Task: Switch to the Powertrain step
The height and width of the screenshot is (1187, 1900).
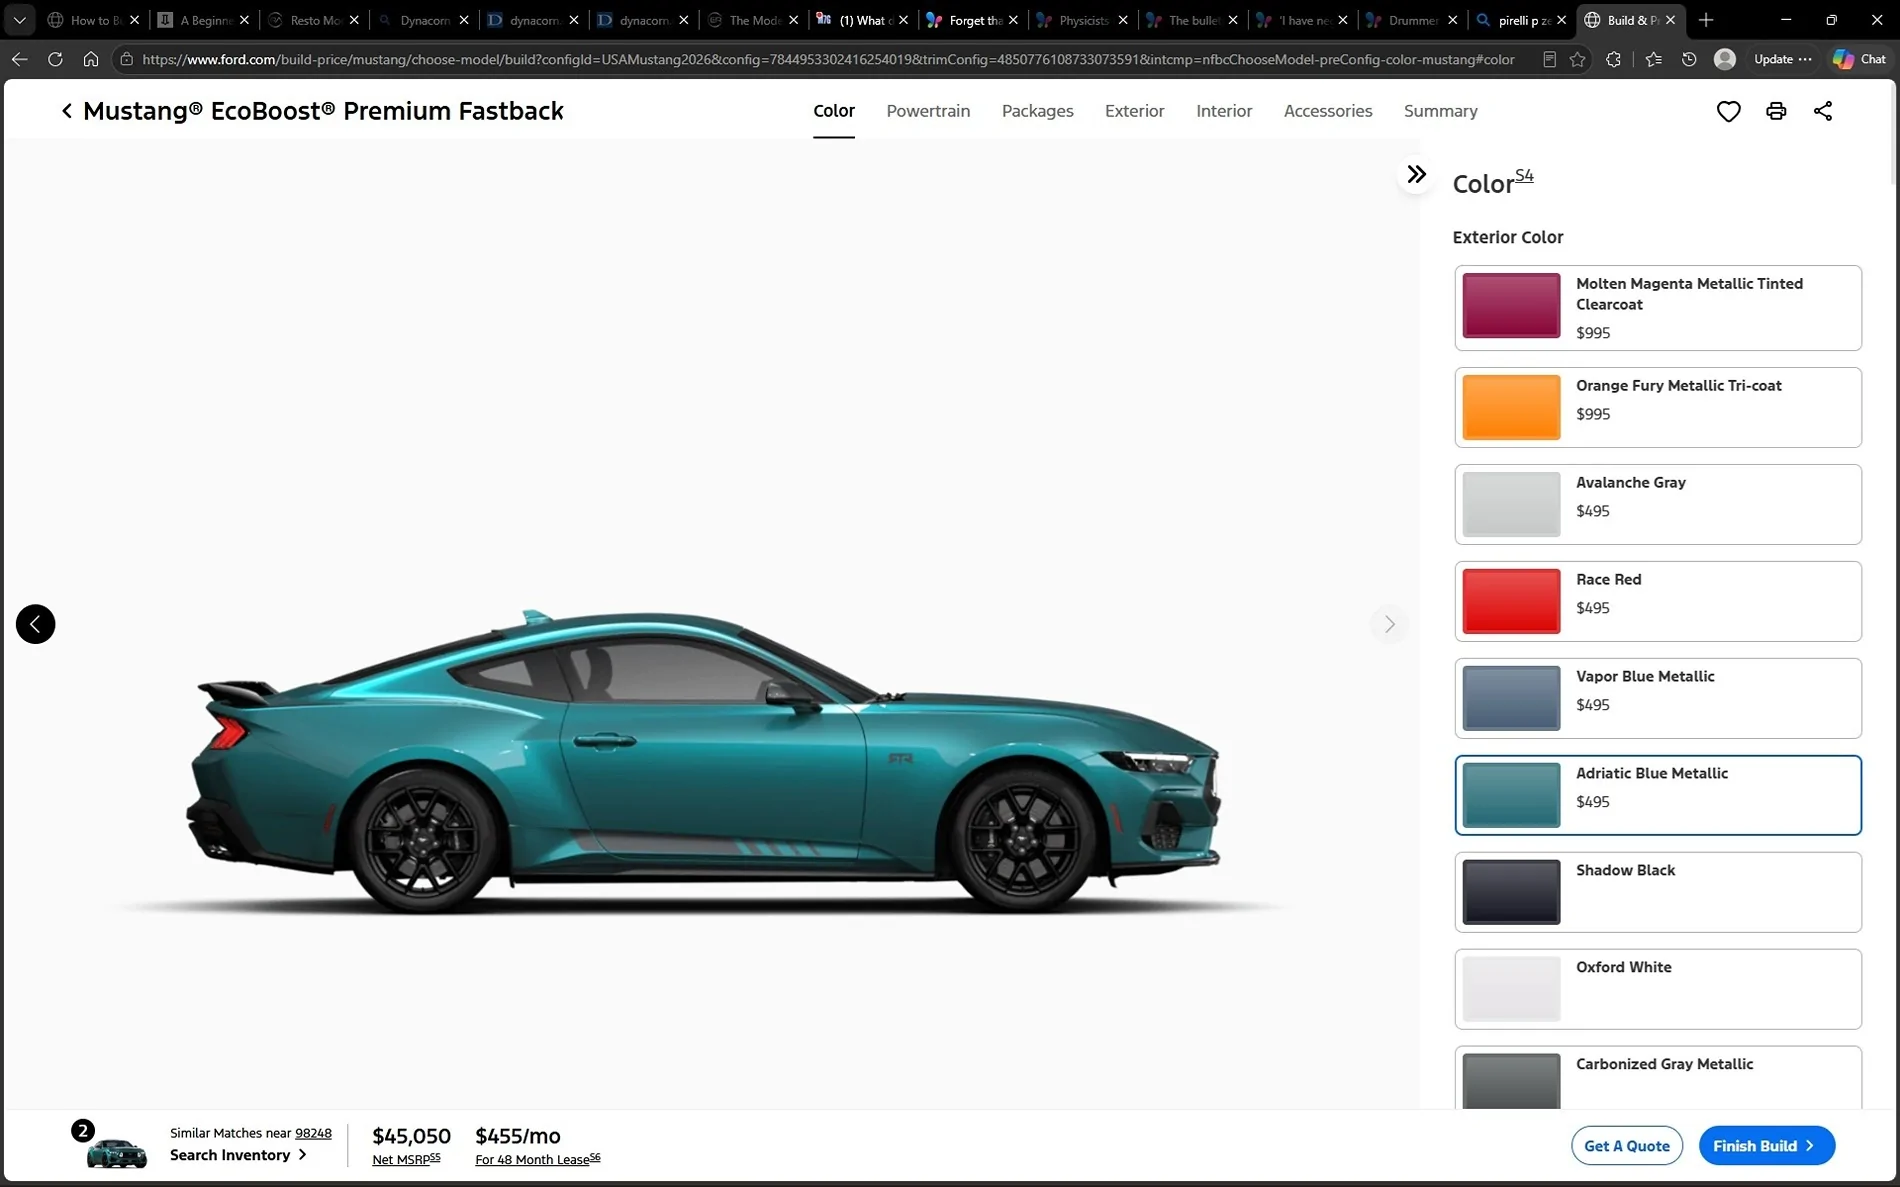Action: [x=928, y=111]
